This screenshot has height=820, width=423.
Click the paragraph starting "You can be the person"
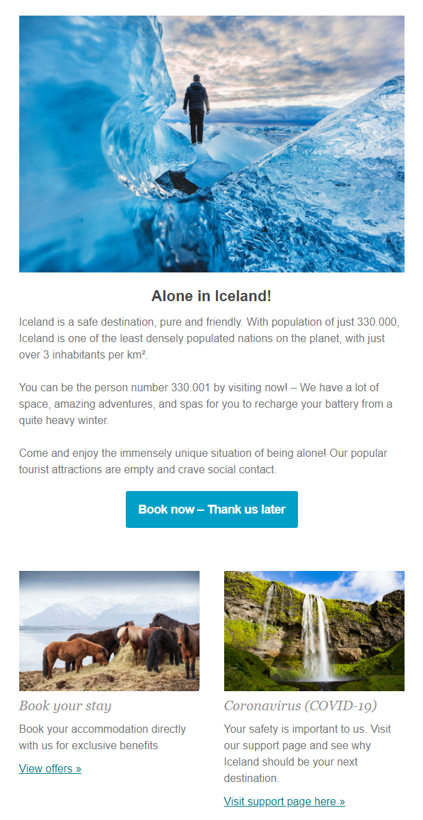click(x=206, y=404)
